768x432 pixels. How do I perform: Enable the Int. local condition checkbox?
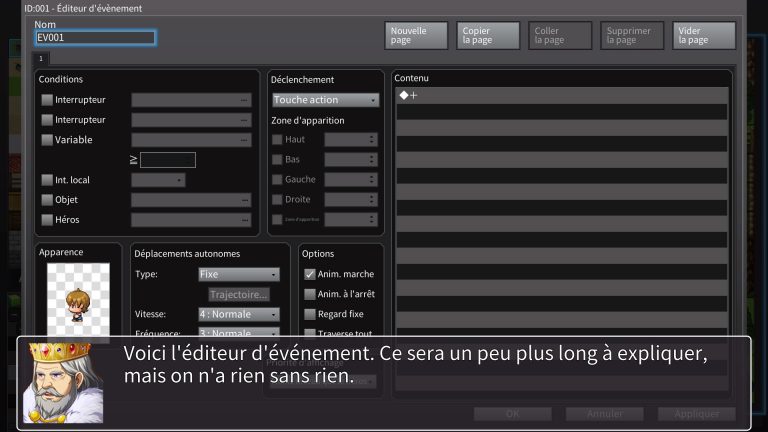click(47, 180)
